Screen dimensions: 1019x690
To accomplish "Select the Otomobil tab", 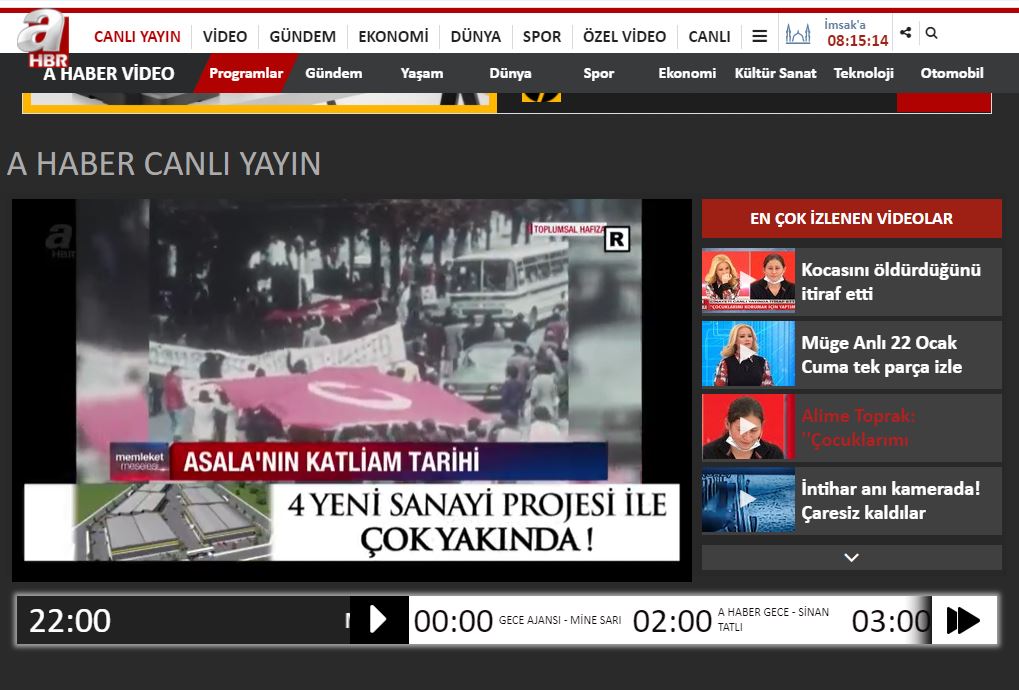I will click(952, 73).
